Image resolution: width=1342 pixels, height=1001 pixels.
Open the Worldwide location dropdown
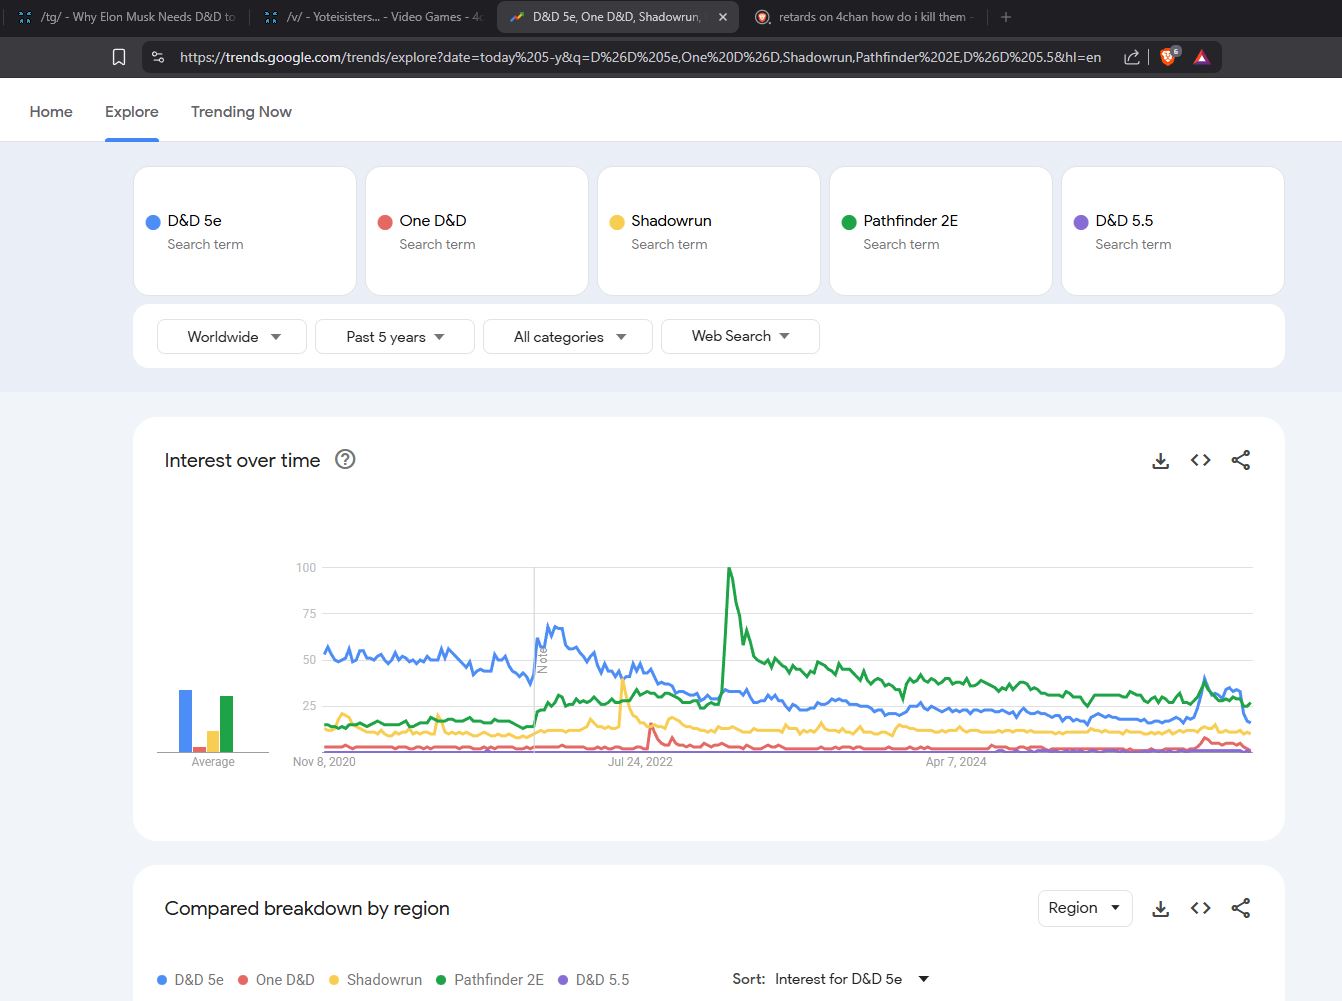pos(233,336)
